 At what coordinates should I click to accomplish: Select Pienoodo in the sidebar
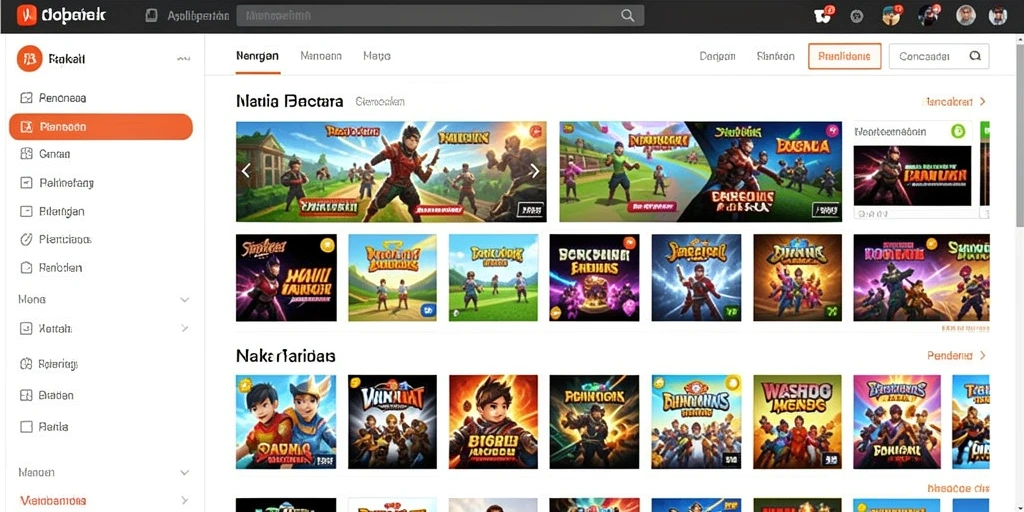(x=101, y=127)
